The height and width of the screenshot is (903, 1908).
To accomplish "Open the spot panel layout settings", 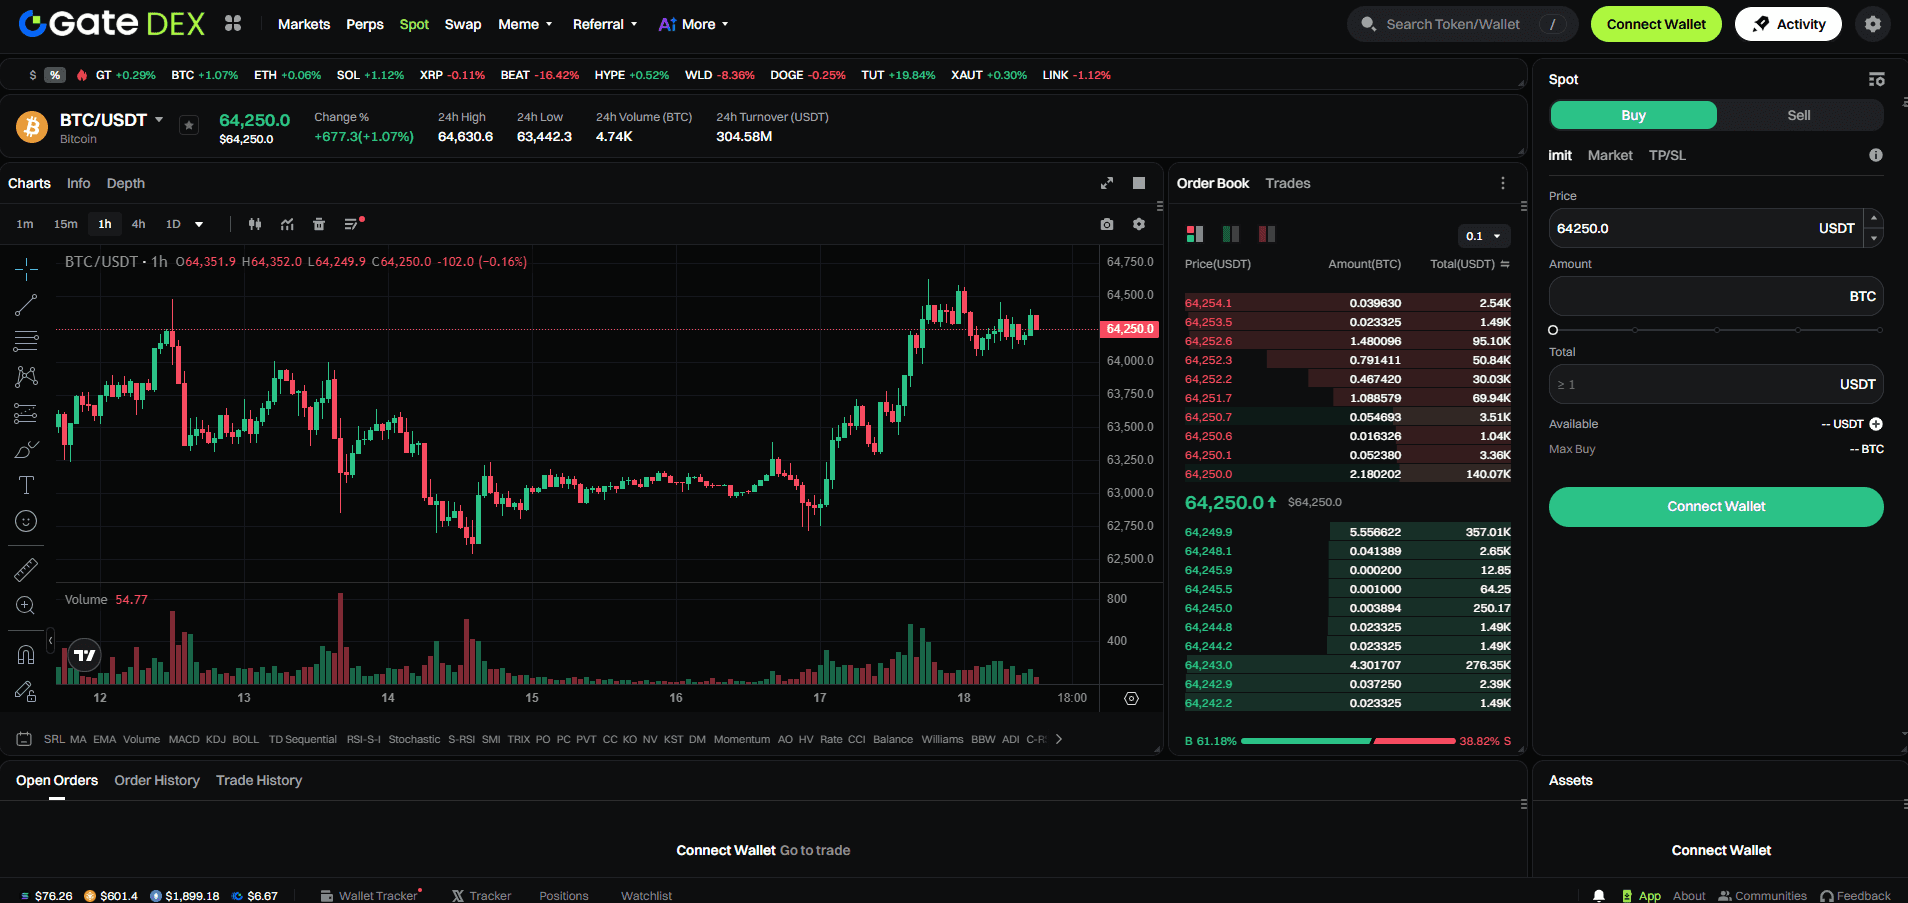I will 1876,79.
